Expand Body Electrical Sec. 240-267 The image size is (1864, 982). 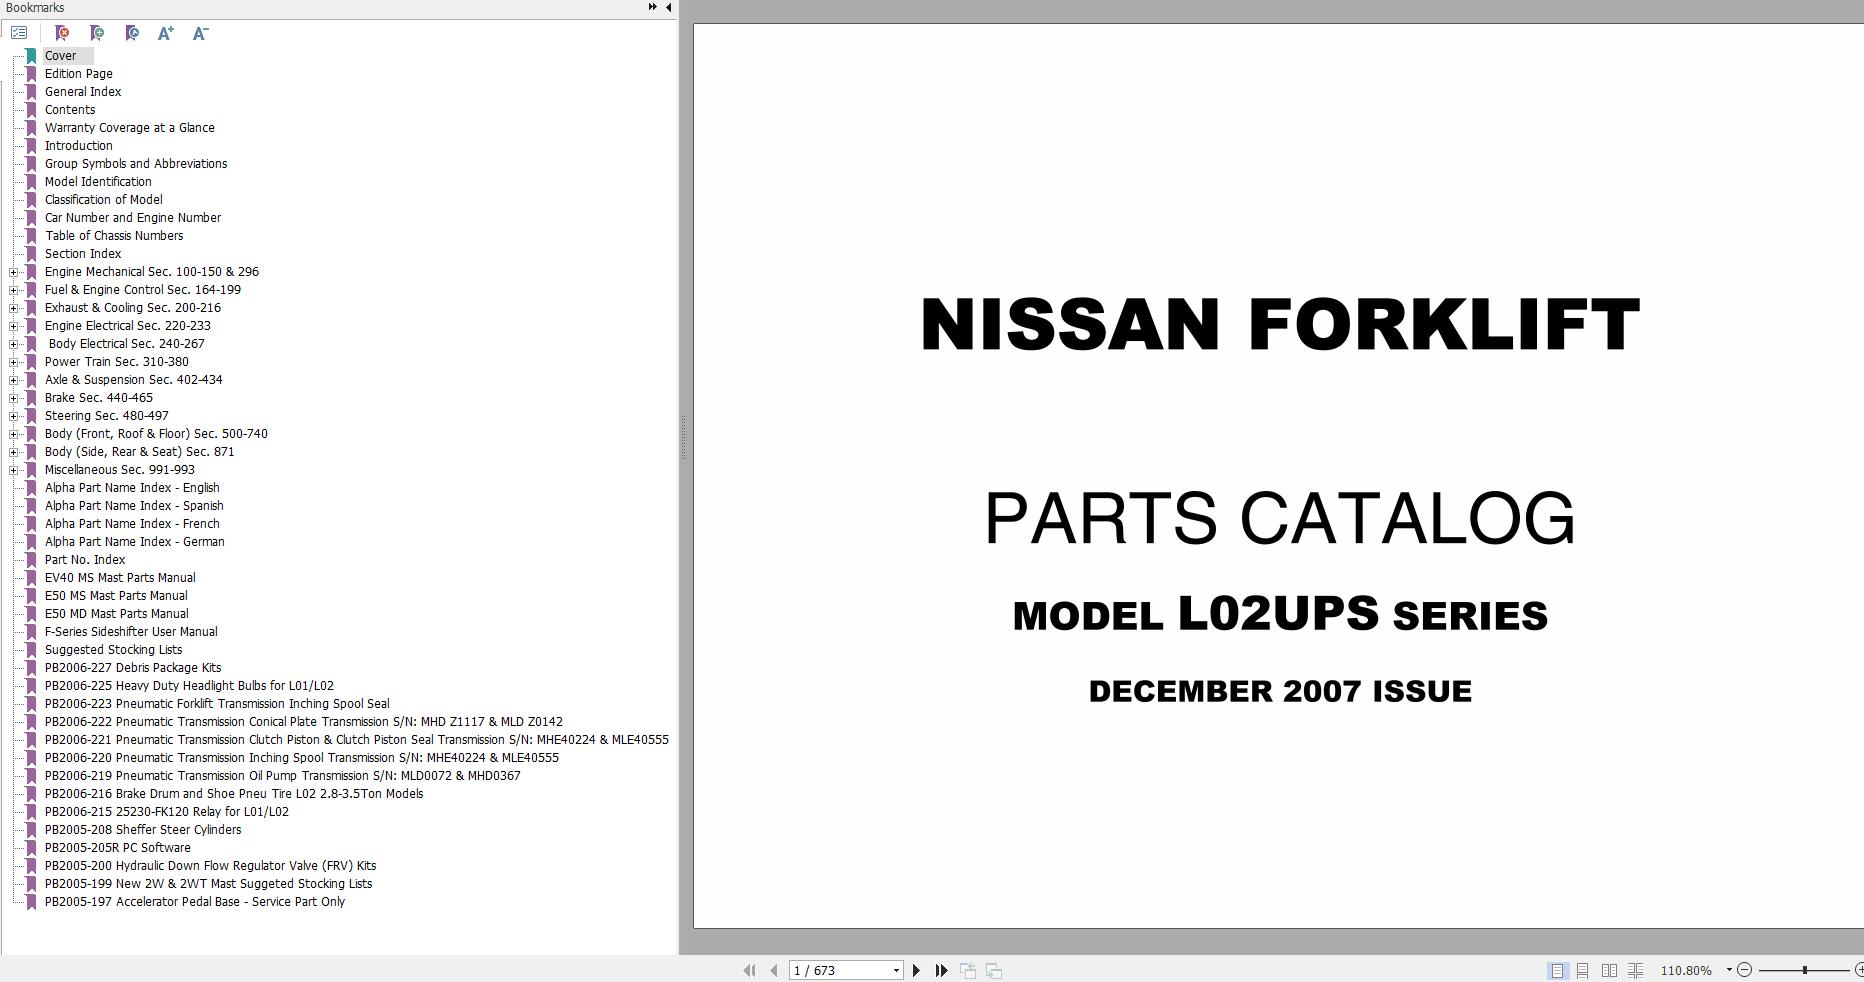pyautogui.click(x=14, y=344)
